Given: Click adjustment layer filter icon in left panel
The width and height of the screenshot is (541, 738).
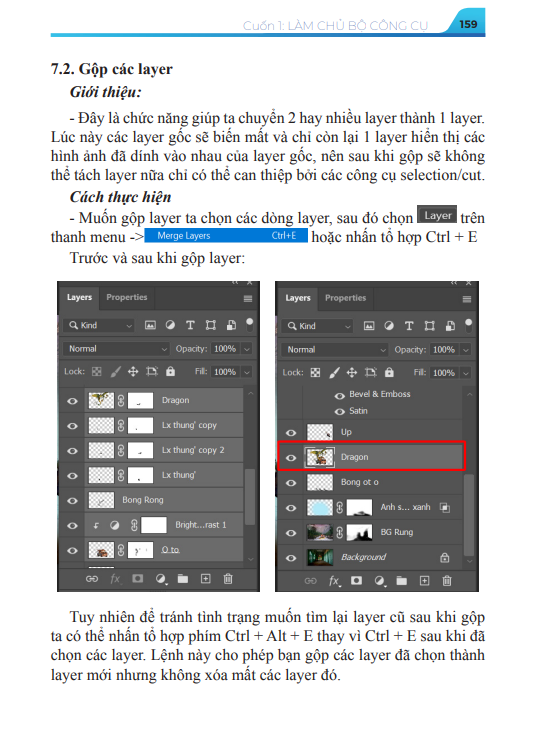Looking at the screenshot, I should pyautogui.click(x=170, y=325).
